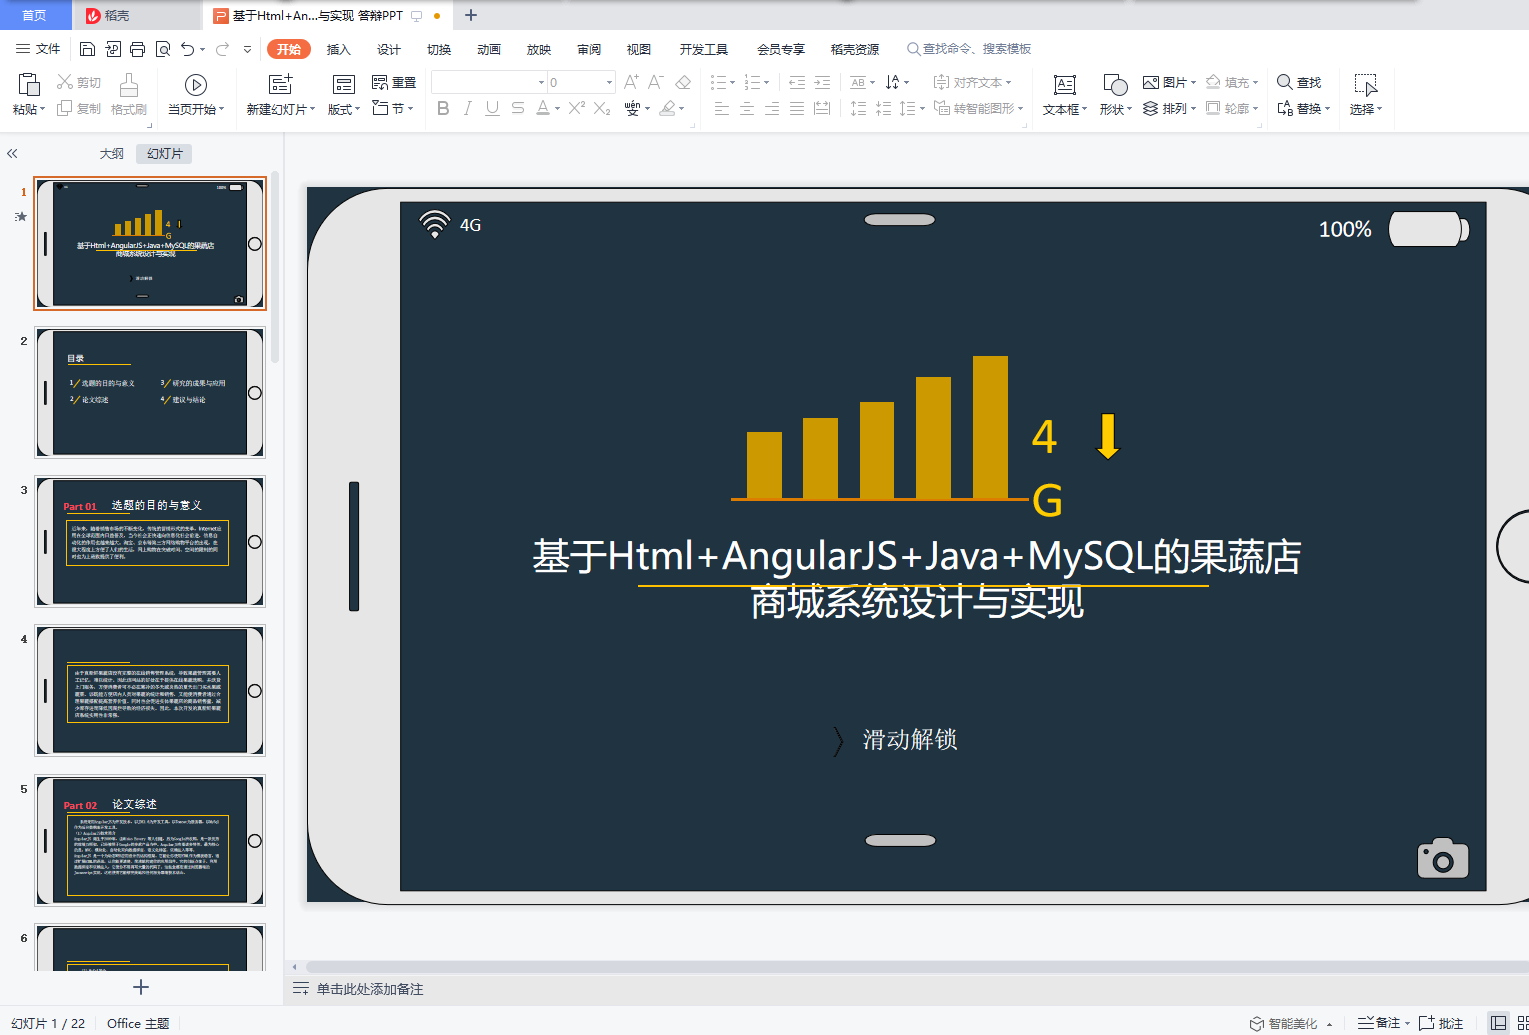Click the add slide plus button below thumbnails

141,987
